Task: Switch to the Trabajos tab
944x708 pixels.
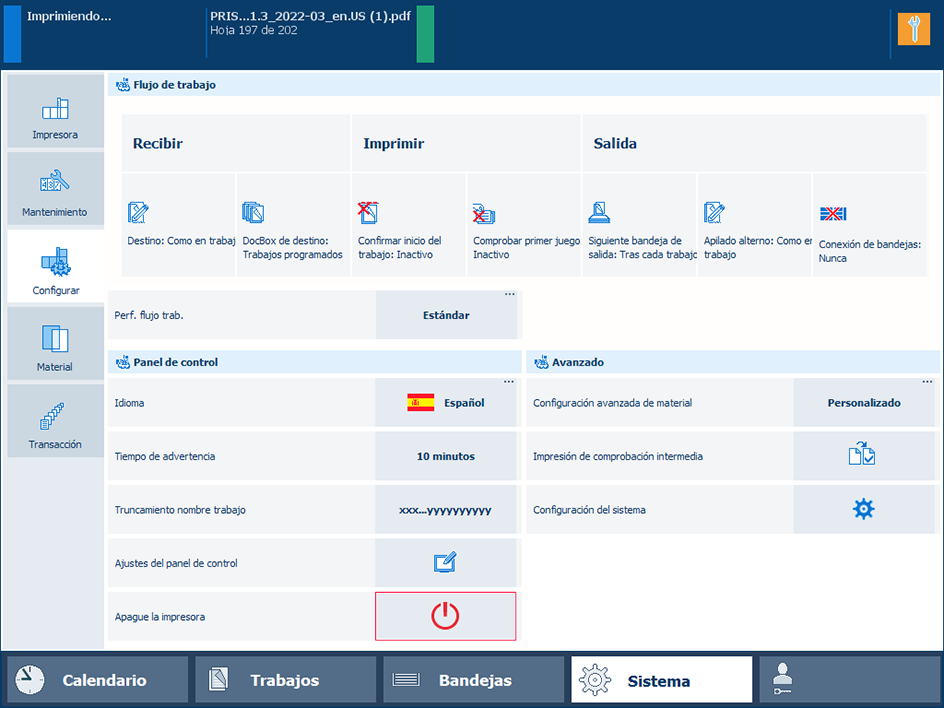Action: point(285,680)
